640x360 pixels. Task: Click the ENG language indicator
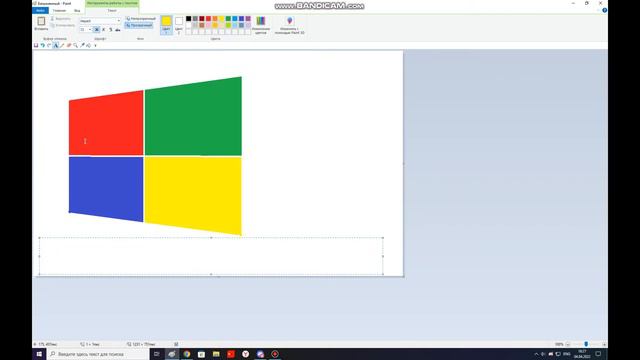tap(567, 354)
